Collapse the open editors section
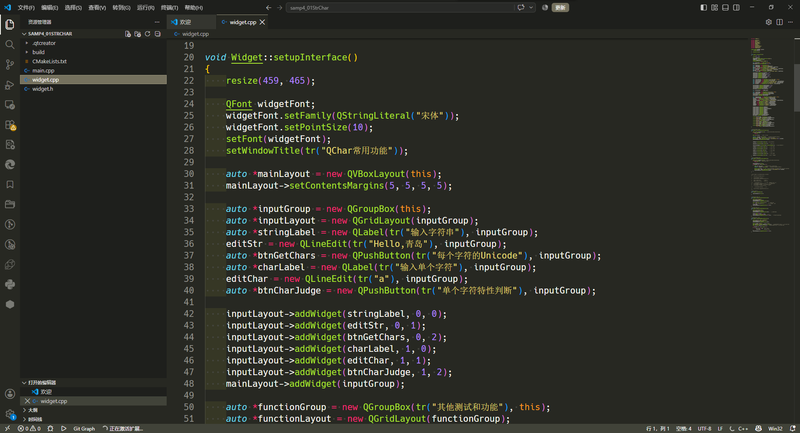 (93, 383)
